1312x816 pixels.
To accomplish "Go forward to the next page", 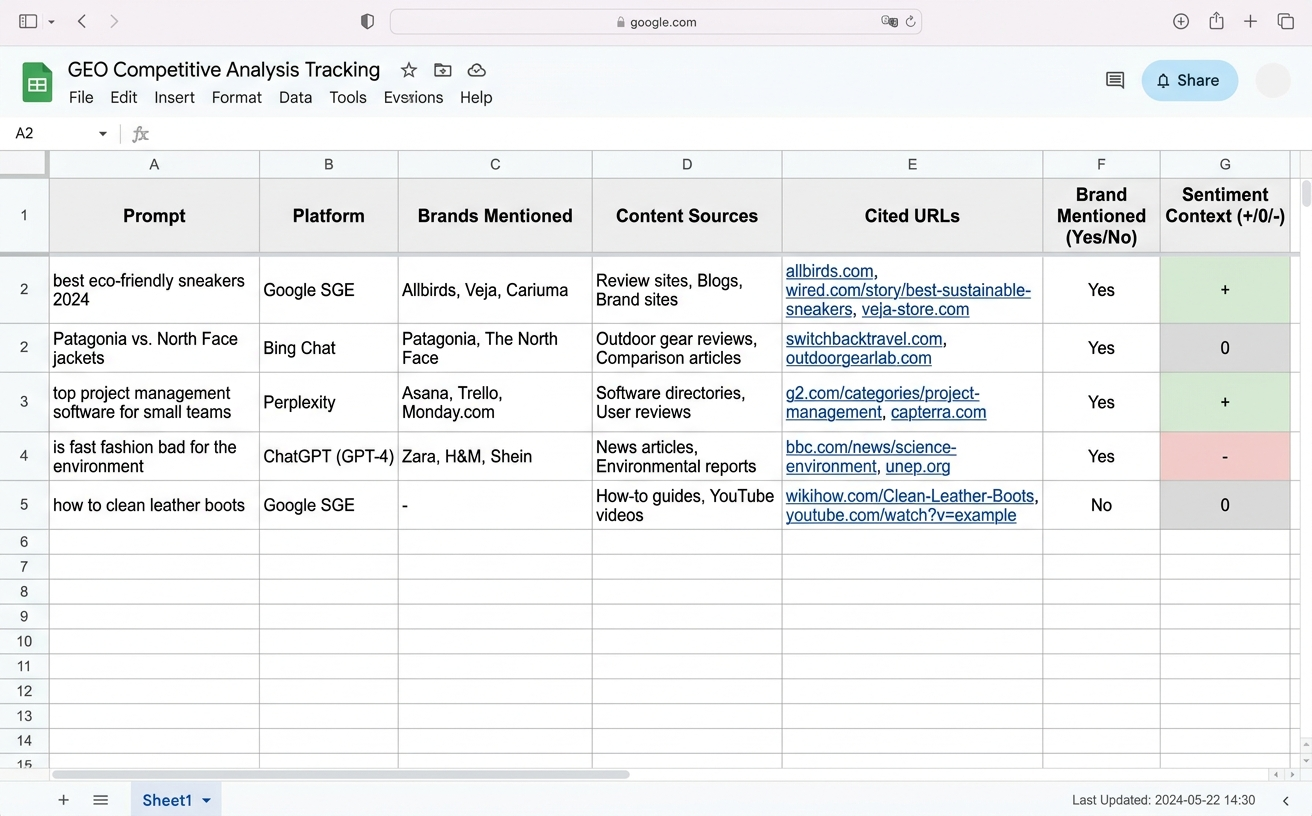I will click(x=113, y=21).
